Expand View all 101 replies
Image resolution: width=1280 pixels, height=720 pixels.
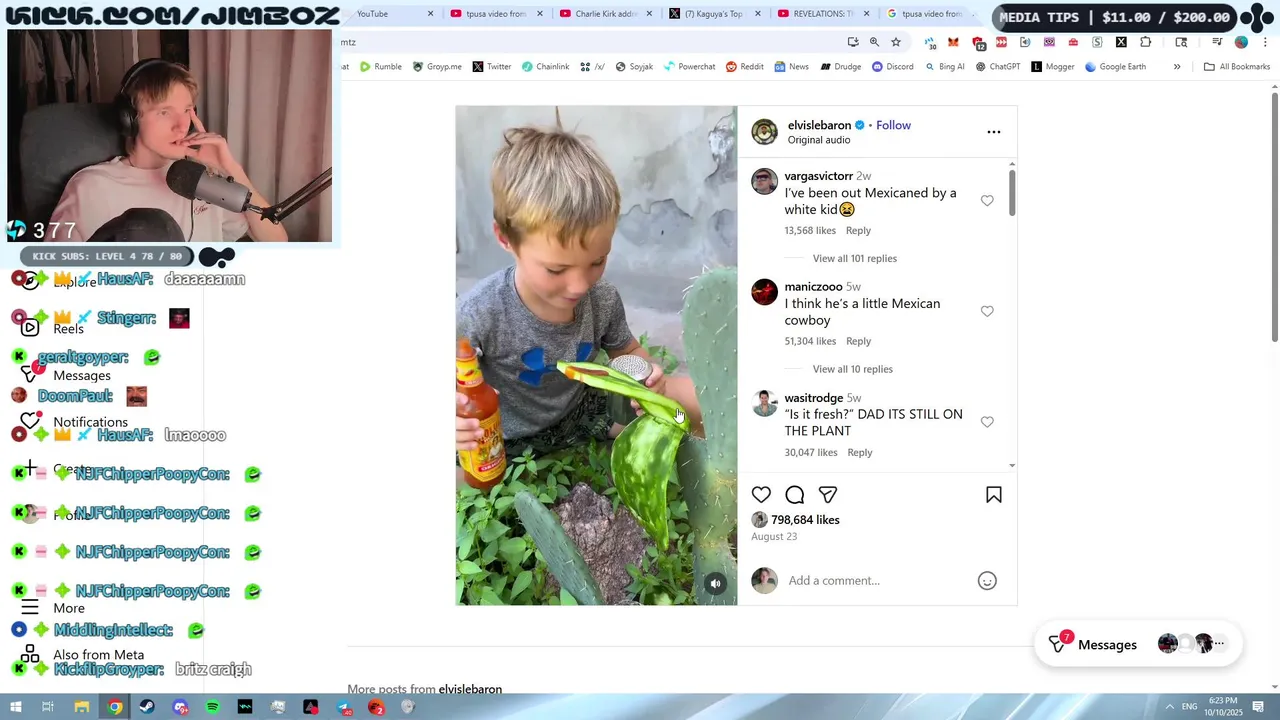click(855, 258)
